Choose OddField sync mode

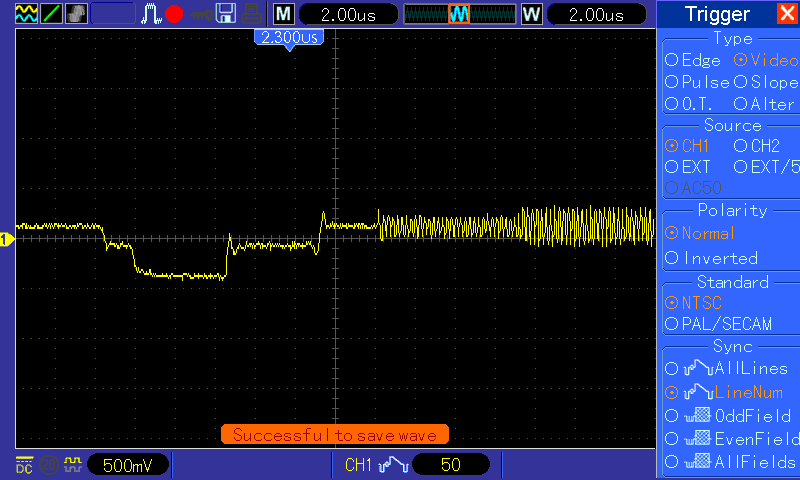(728, 416)
